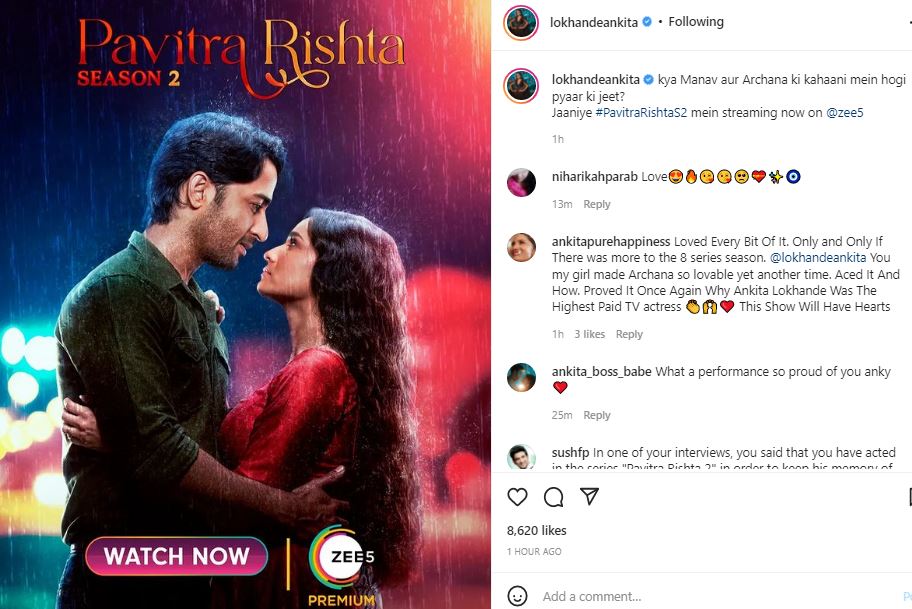Image resolution: width=912 pixels, height=609 pixels.
Task: Share post via paper plane icon
Action: tap(589, 496)
